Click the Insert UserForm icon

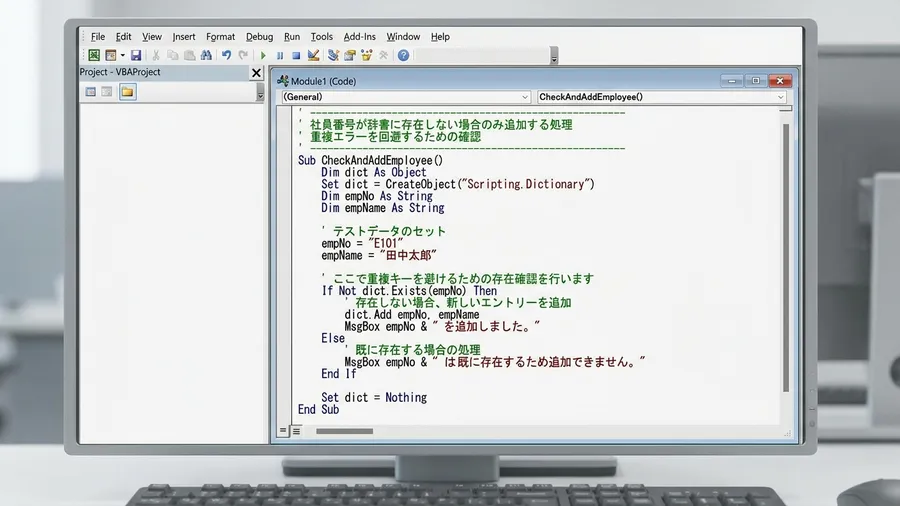pyautogui.click(x=111, y=55)
